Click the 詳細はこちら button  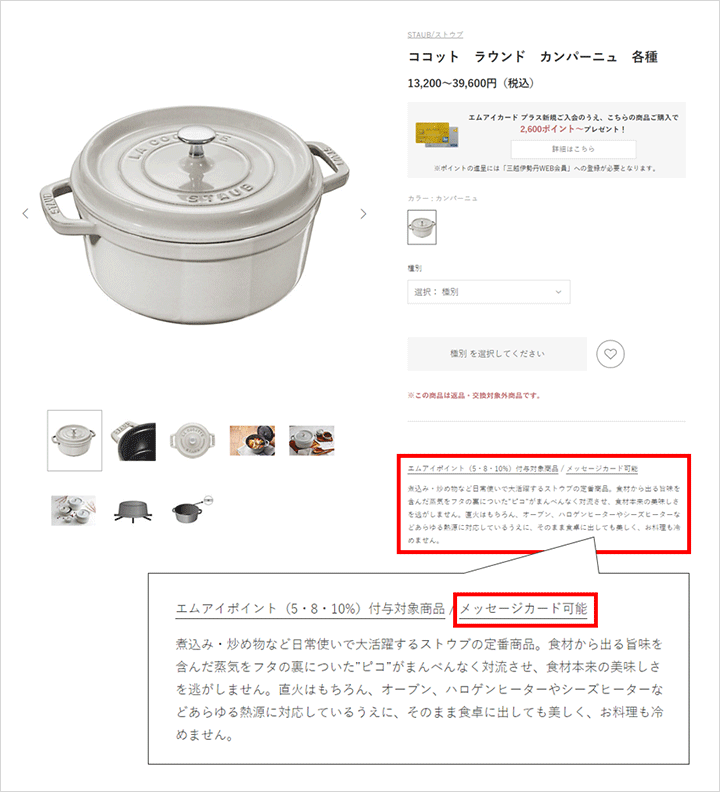click(573, 149)
